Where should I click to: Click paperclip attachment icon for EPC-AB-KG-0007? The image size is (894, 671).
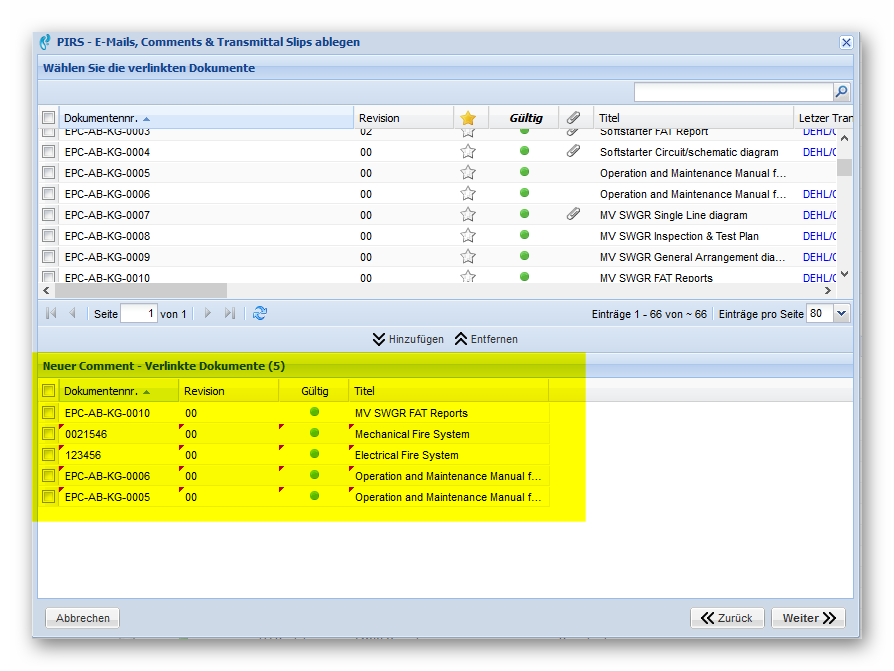click(573, 215)
